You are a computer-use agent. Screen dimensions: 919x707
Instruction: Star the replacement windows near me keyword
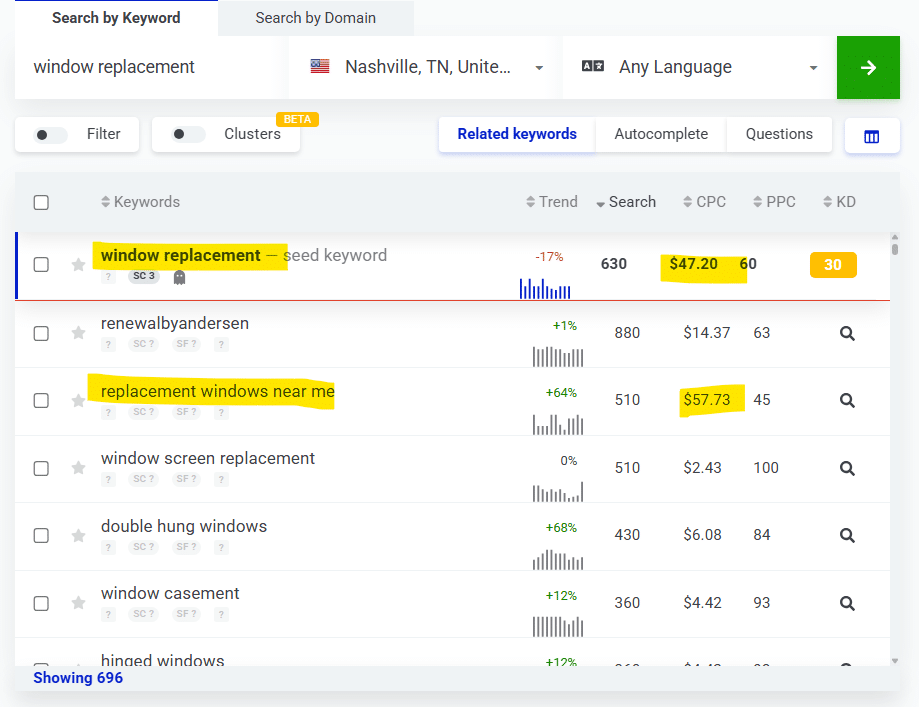(78, 400)
